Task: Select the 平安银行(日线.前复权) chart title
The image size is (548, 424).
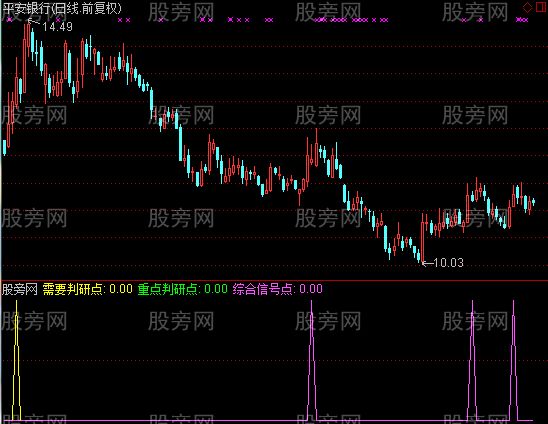Action: (62, 8)
